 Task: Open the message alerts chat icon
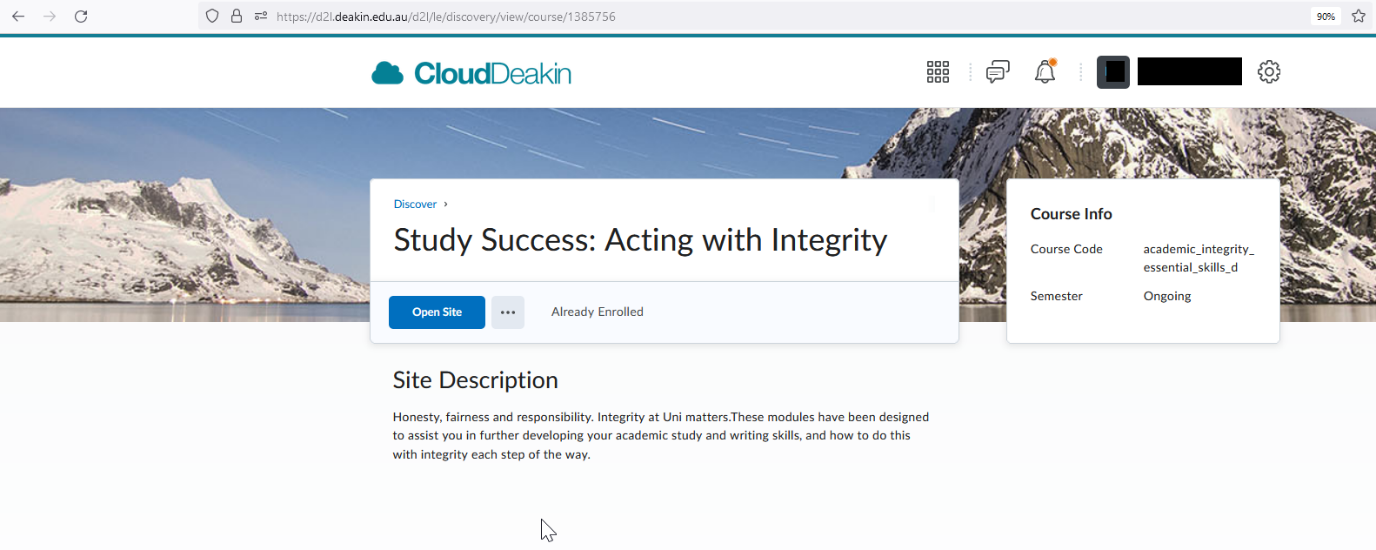pyautogui.click(x=997, y=72)
